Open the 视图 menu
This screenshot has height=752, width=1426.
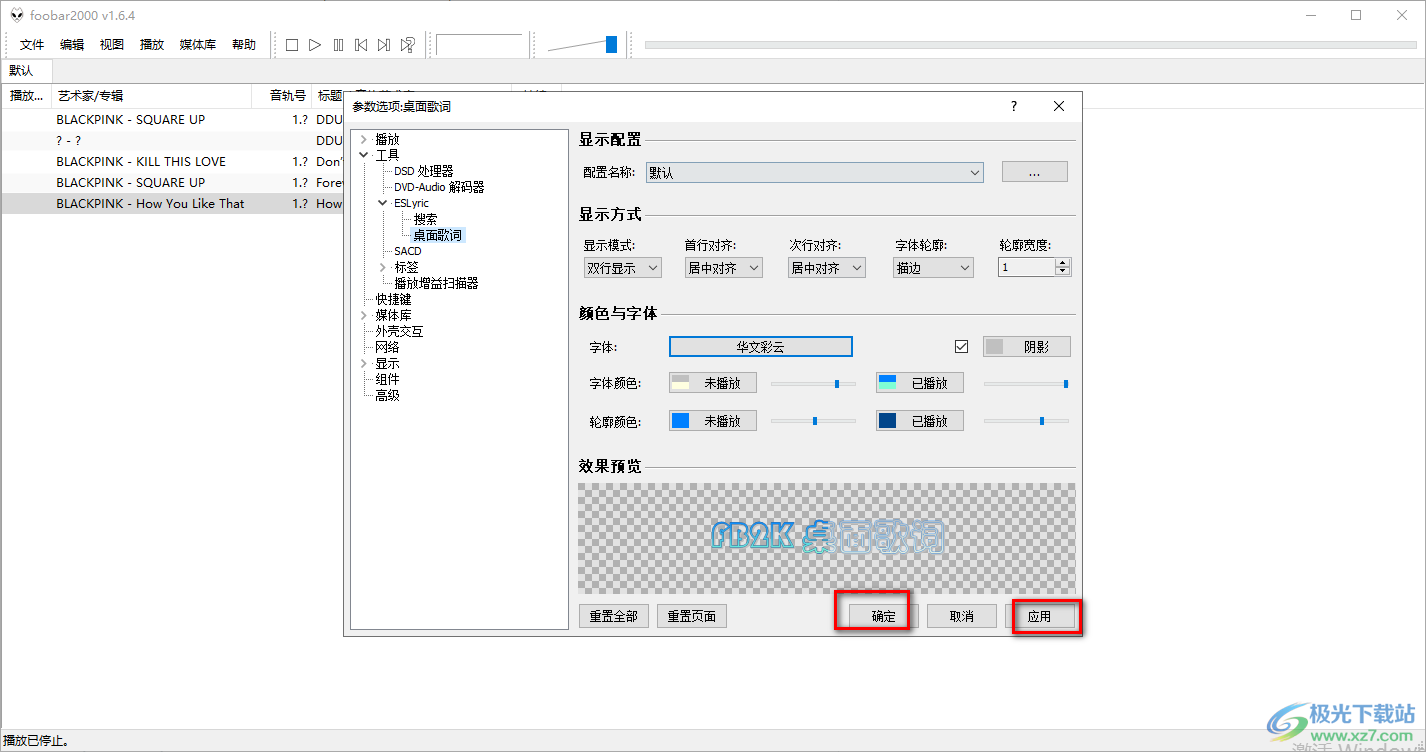(112, 45)
